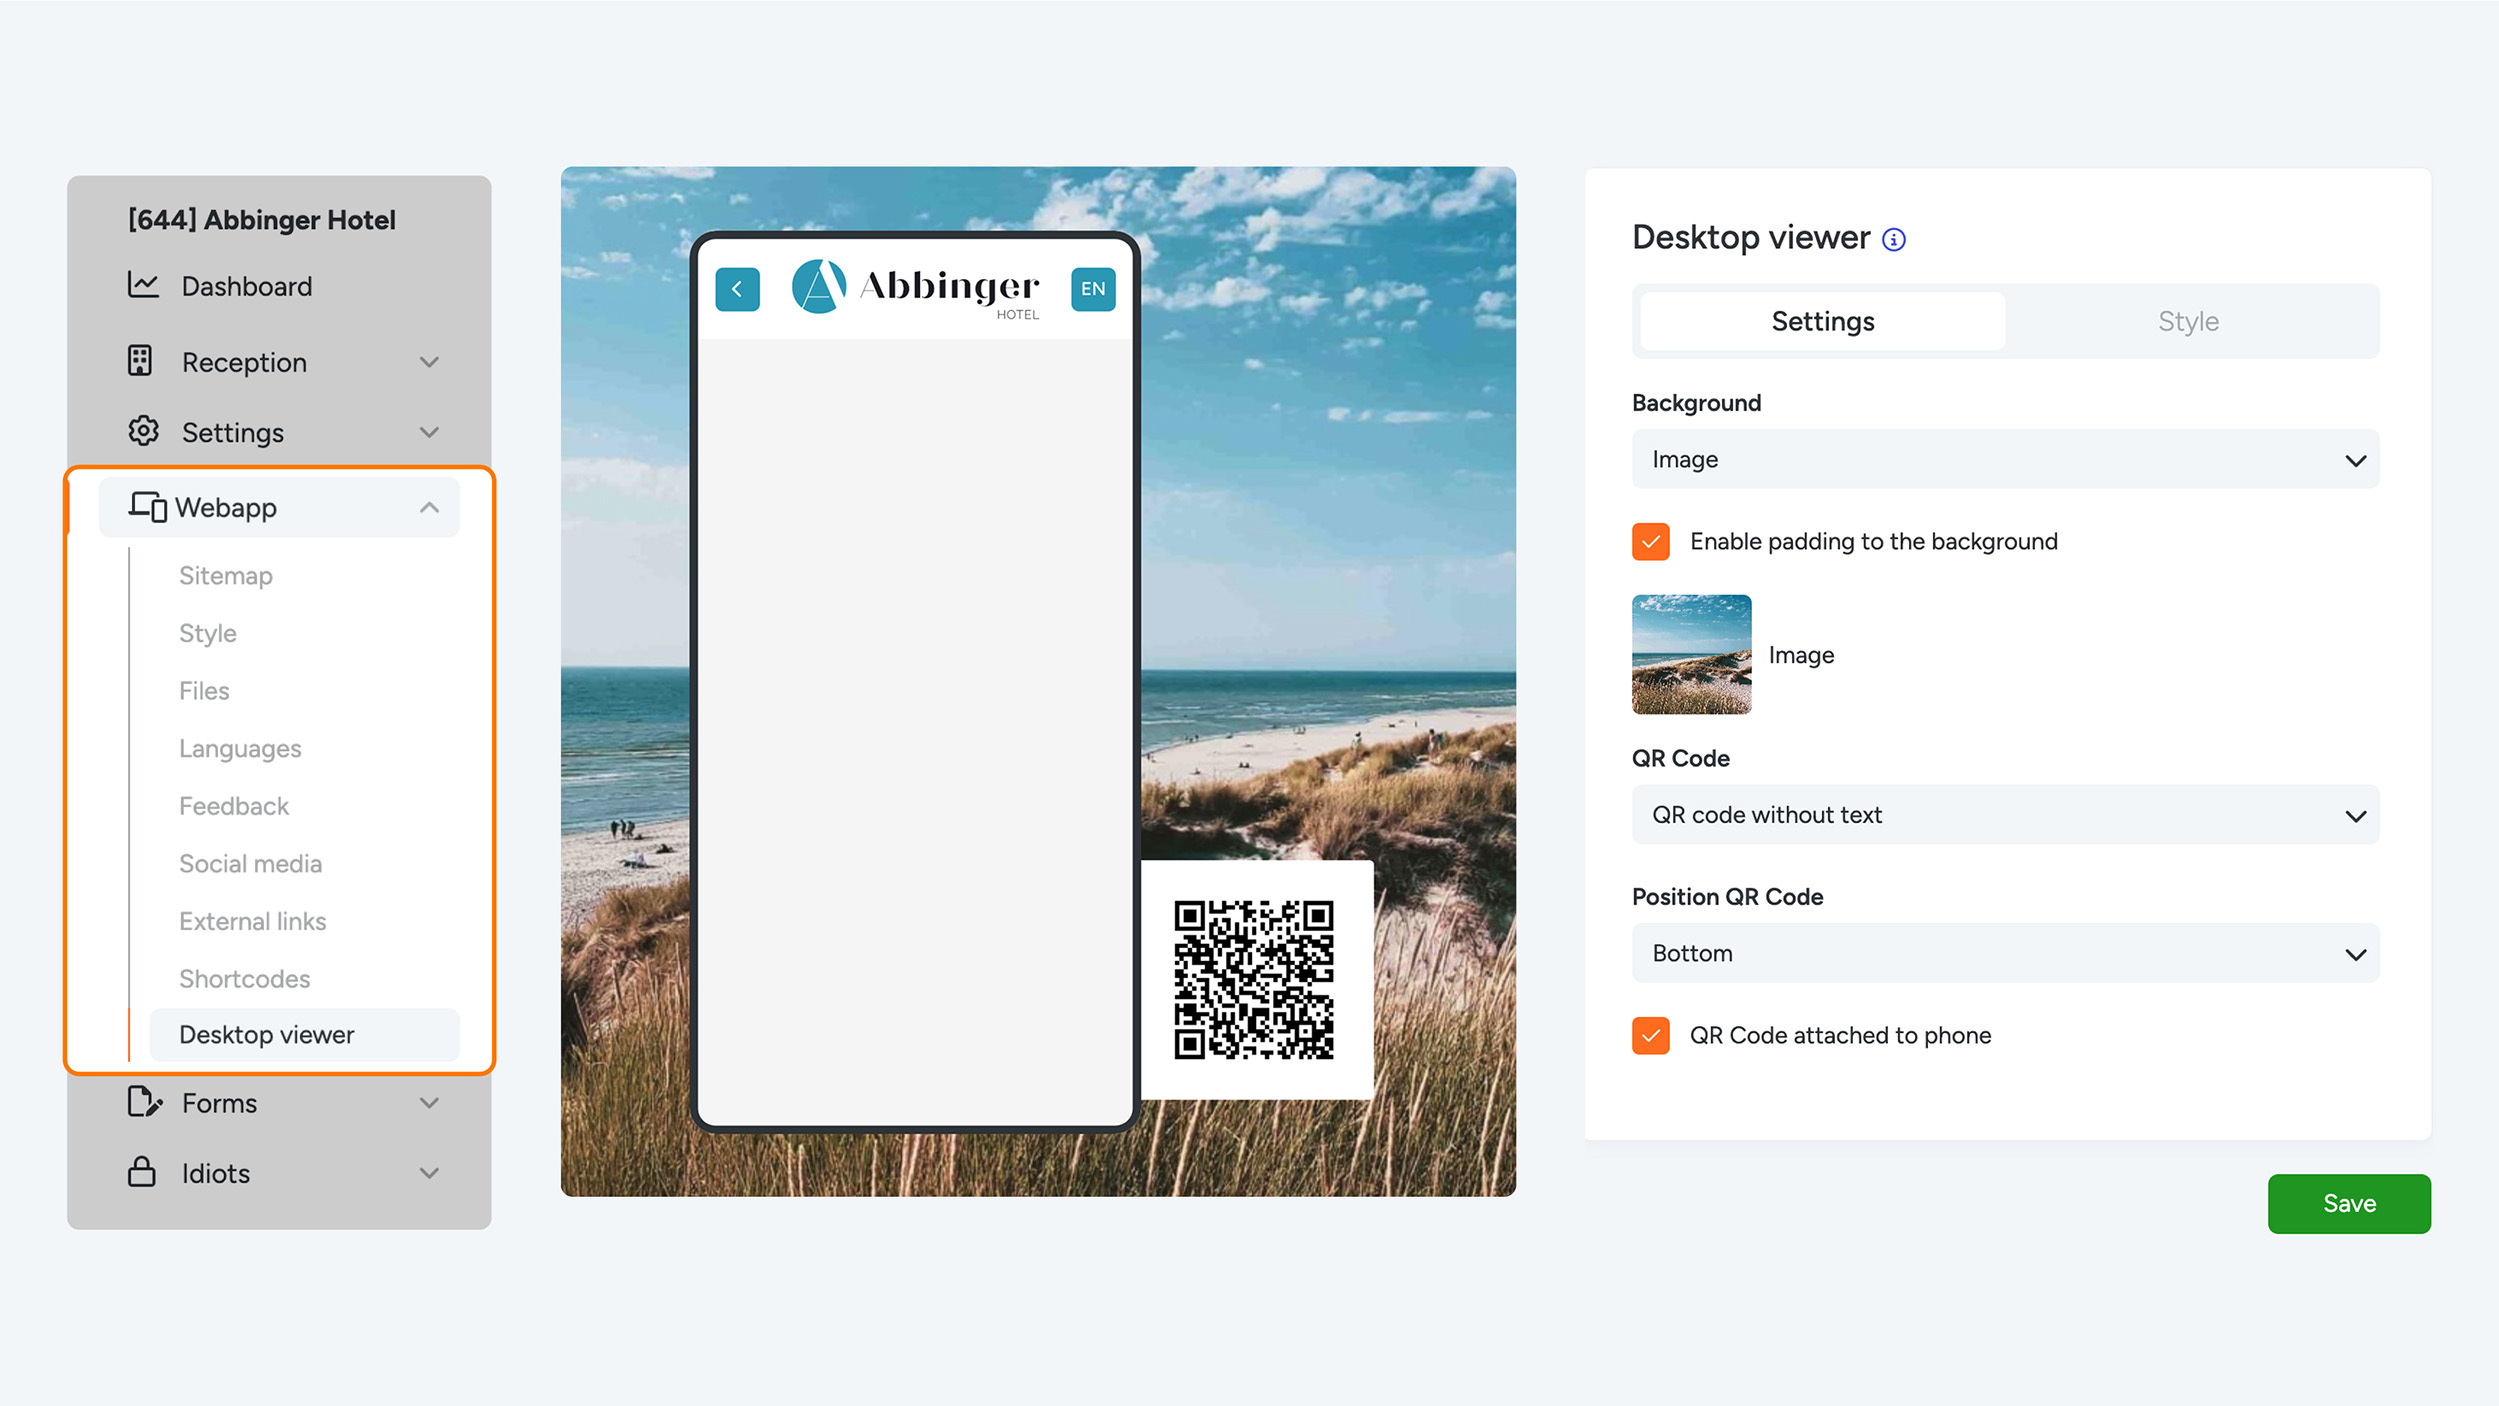2499x1406 pixels.
Task: Open the QR Code type dropdown
Action: (x=2005, y=815)
